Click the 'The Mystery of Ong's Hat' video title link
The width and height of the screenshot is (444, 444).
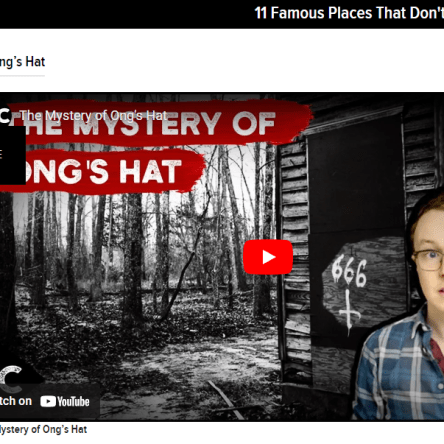(93, 116)
